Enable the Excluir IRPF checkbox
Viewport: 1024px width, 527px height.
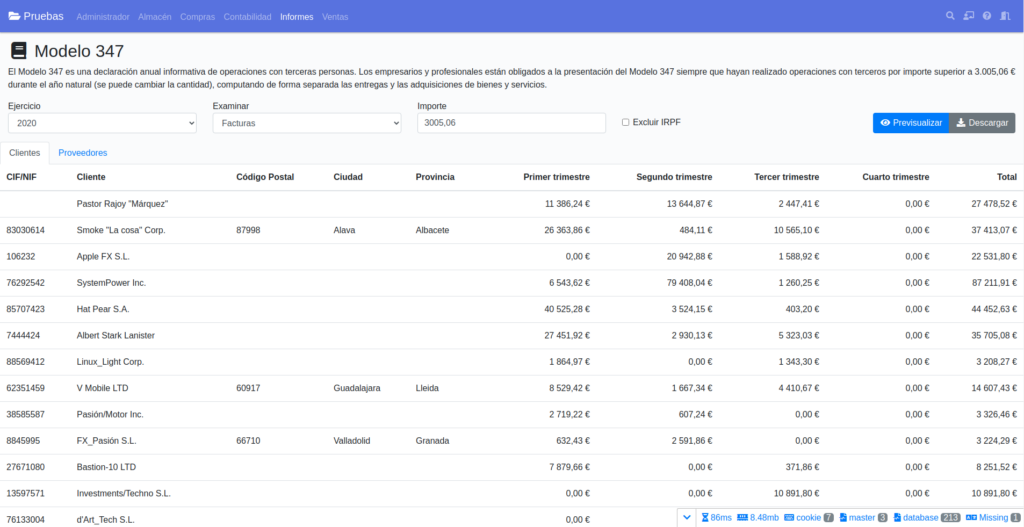(x=626, y=122)
